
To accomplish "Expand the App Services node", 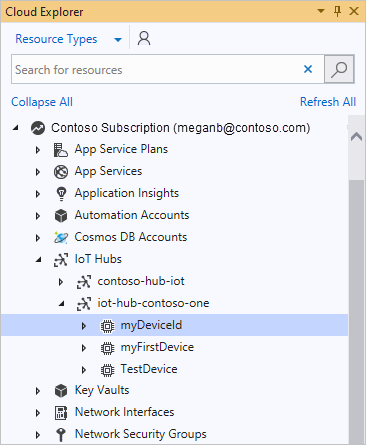I will tap(38, 172).
